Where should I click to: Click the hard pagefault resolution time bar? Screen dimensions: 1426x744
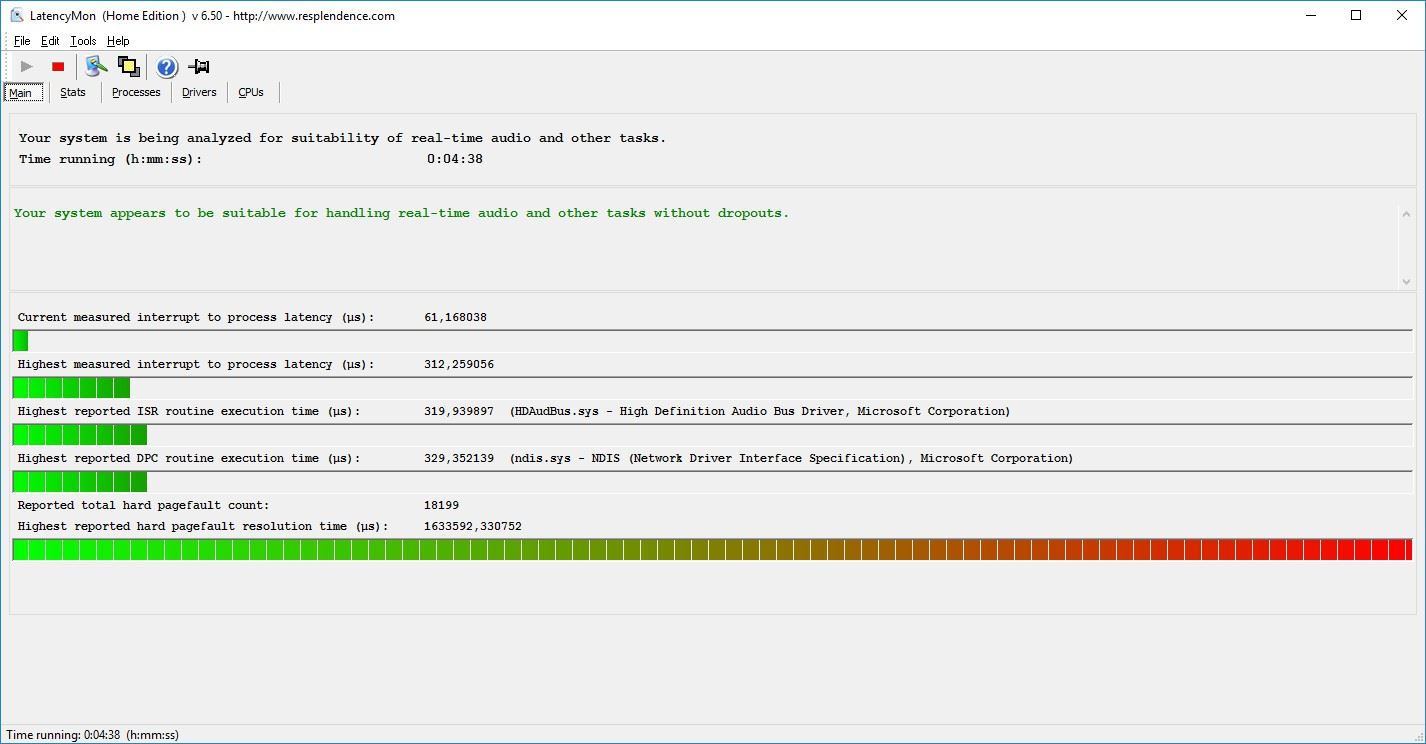712,550
